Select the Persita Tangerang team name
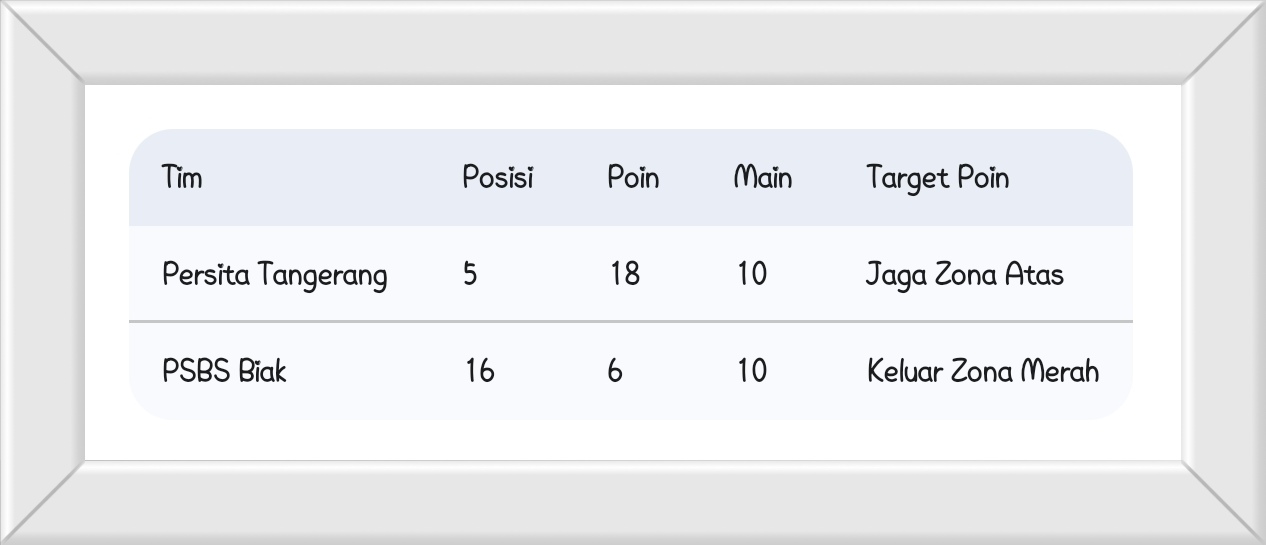This screenshot has width=1266, height=545. (274, 274)
